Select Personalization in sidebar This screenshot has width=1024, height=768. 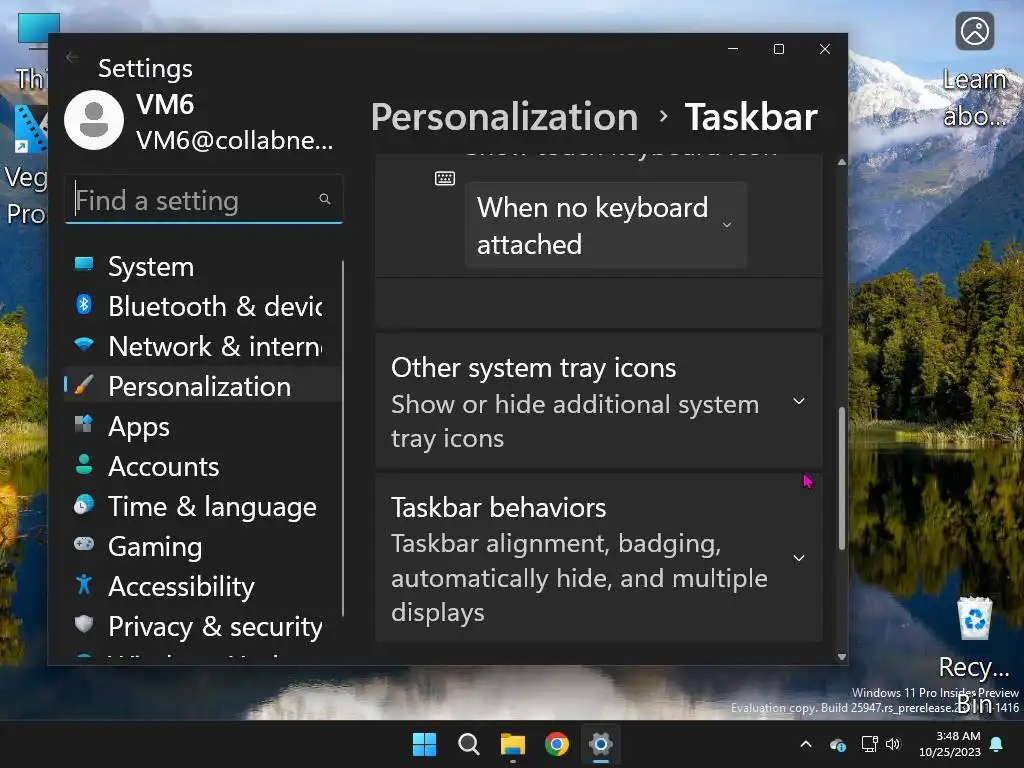(202, 386)
